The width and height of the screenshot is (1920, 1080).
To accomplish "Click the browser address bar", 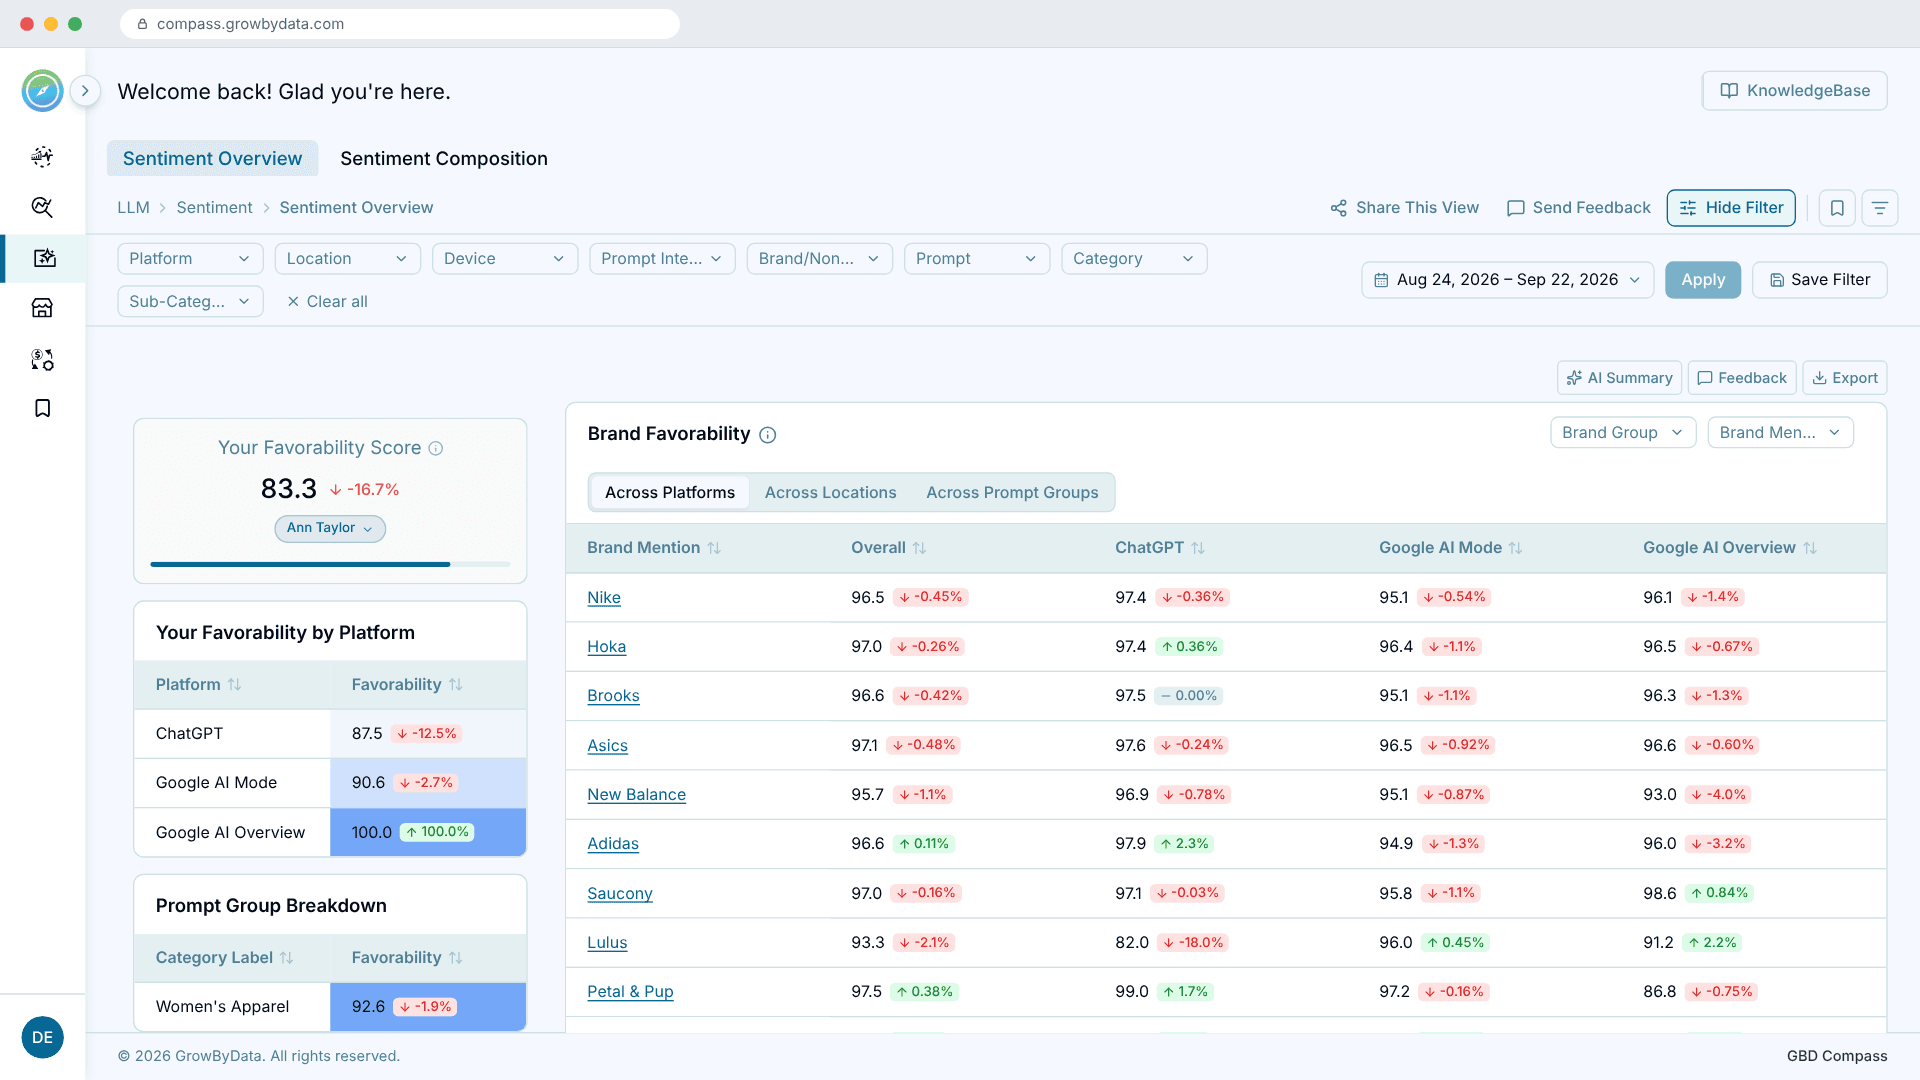I will click(400, 24).
